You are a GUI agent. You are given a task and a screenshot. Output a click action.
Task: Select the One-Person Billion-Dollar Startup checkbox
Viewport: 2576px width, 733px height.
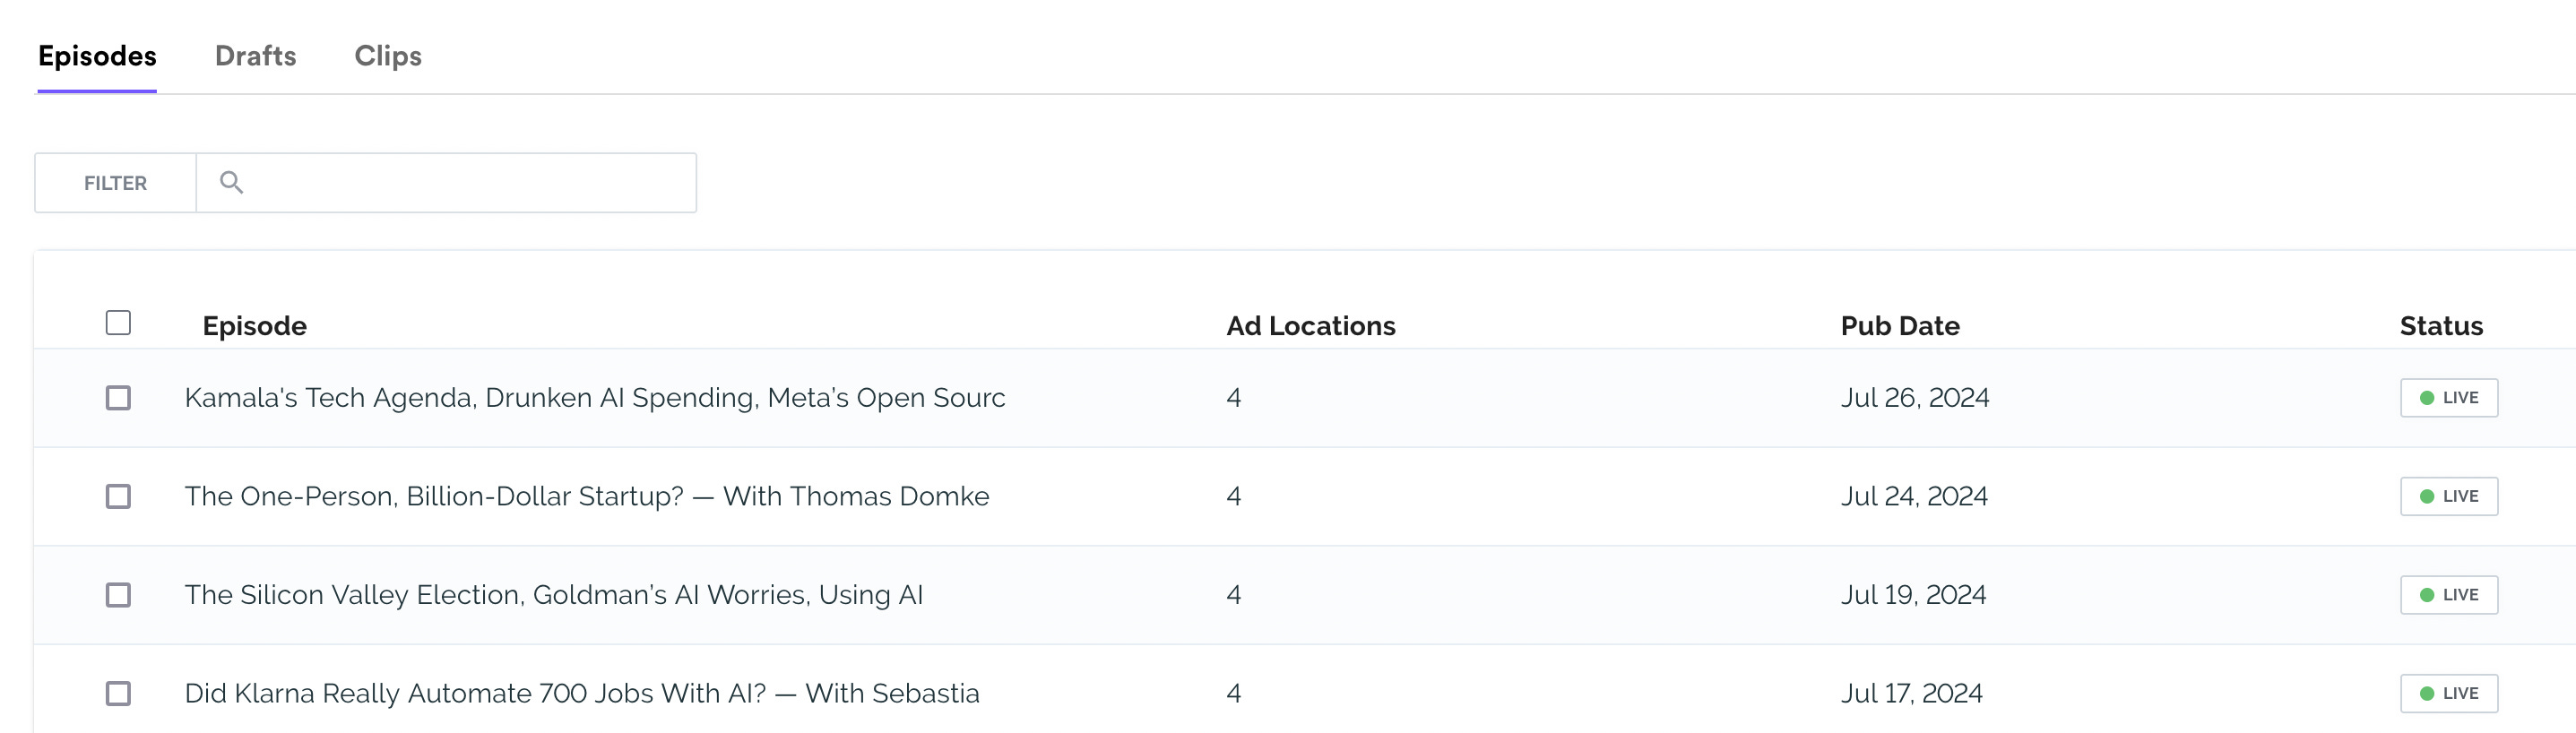pos(118,497)
